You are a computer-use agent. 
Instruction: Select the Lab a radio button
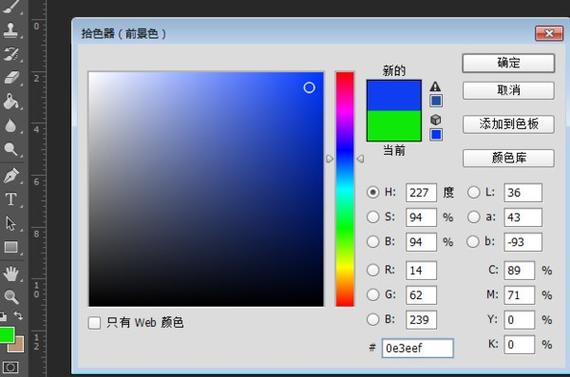coord(473,217)
